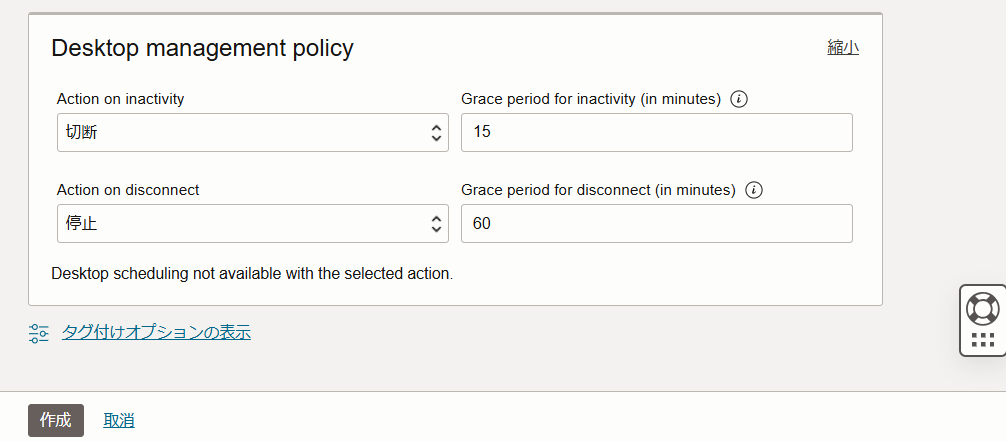Viewport: 1006px width, 442px height.
Task: Click sliders icon beside tagging options link
Action: tap(39, 333)
